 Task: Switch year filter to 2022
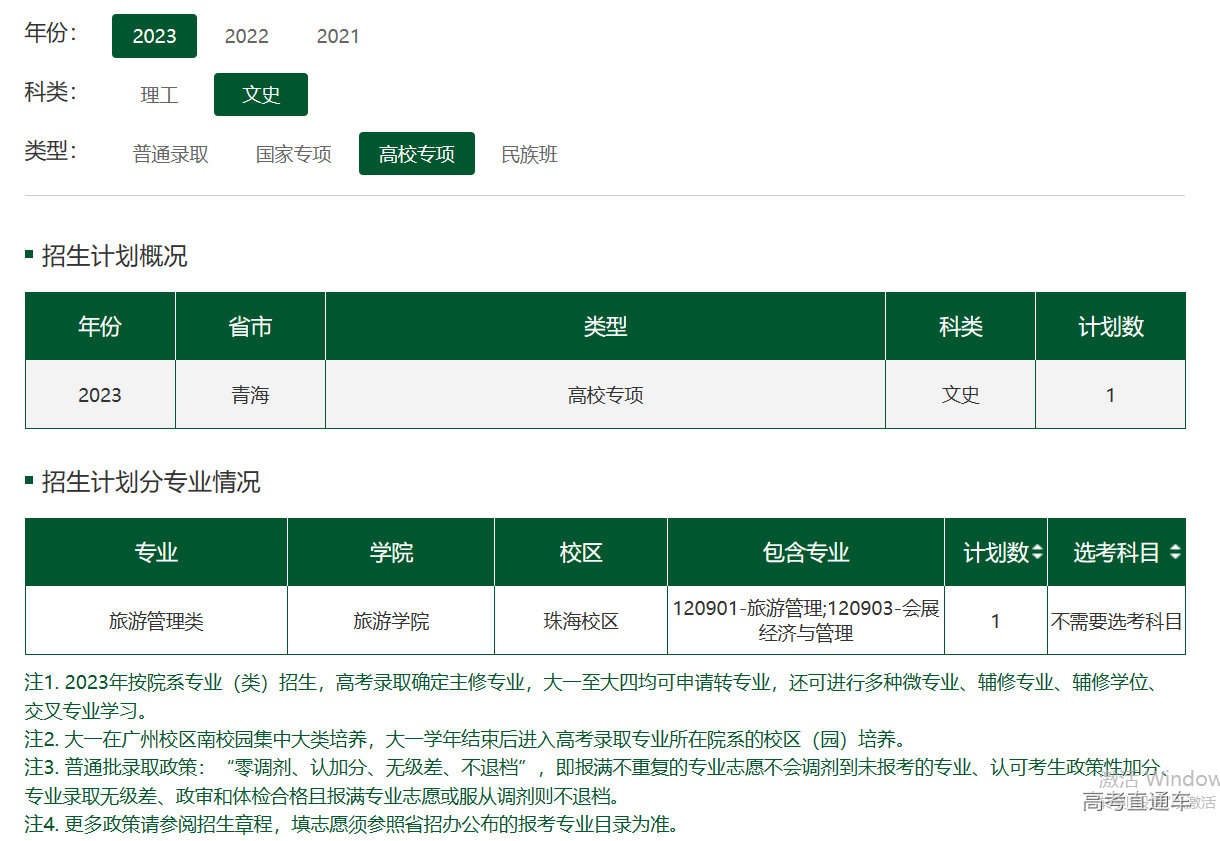(x=246, y=36)
